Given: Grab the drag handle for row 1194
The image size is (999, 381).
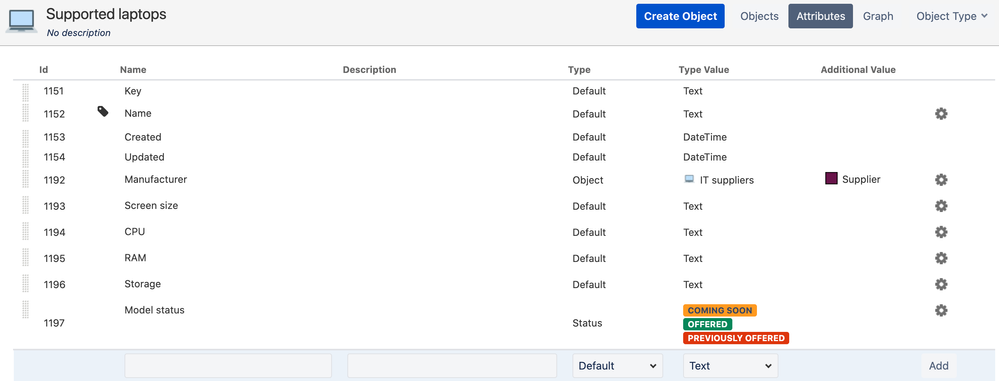Looking at the screenshot, I should tap(25, 231).
